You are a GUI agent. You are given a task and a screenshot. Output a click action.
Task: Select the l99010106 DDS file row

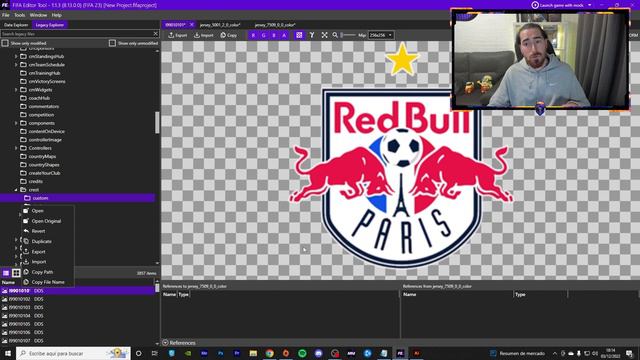[77, 332]
